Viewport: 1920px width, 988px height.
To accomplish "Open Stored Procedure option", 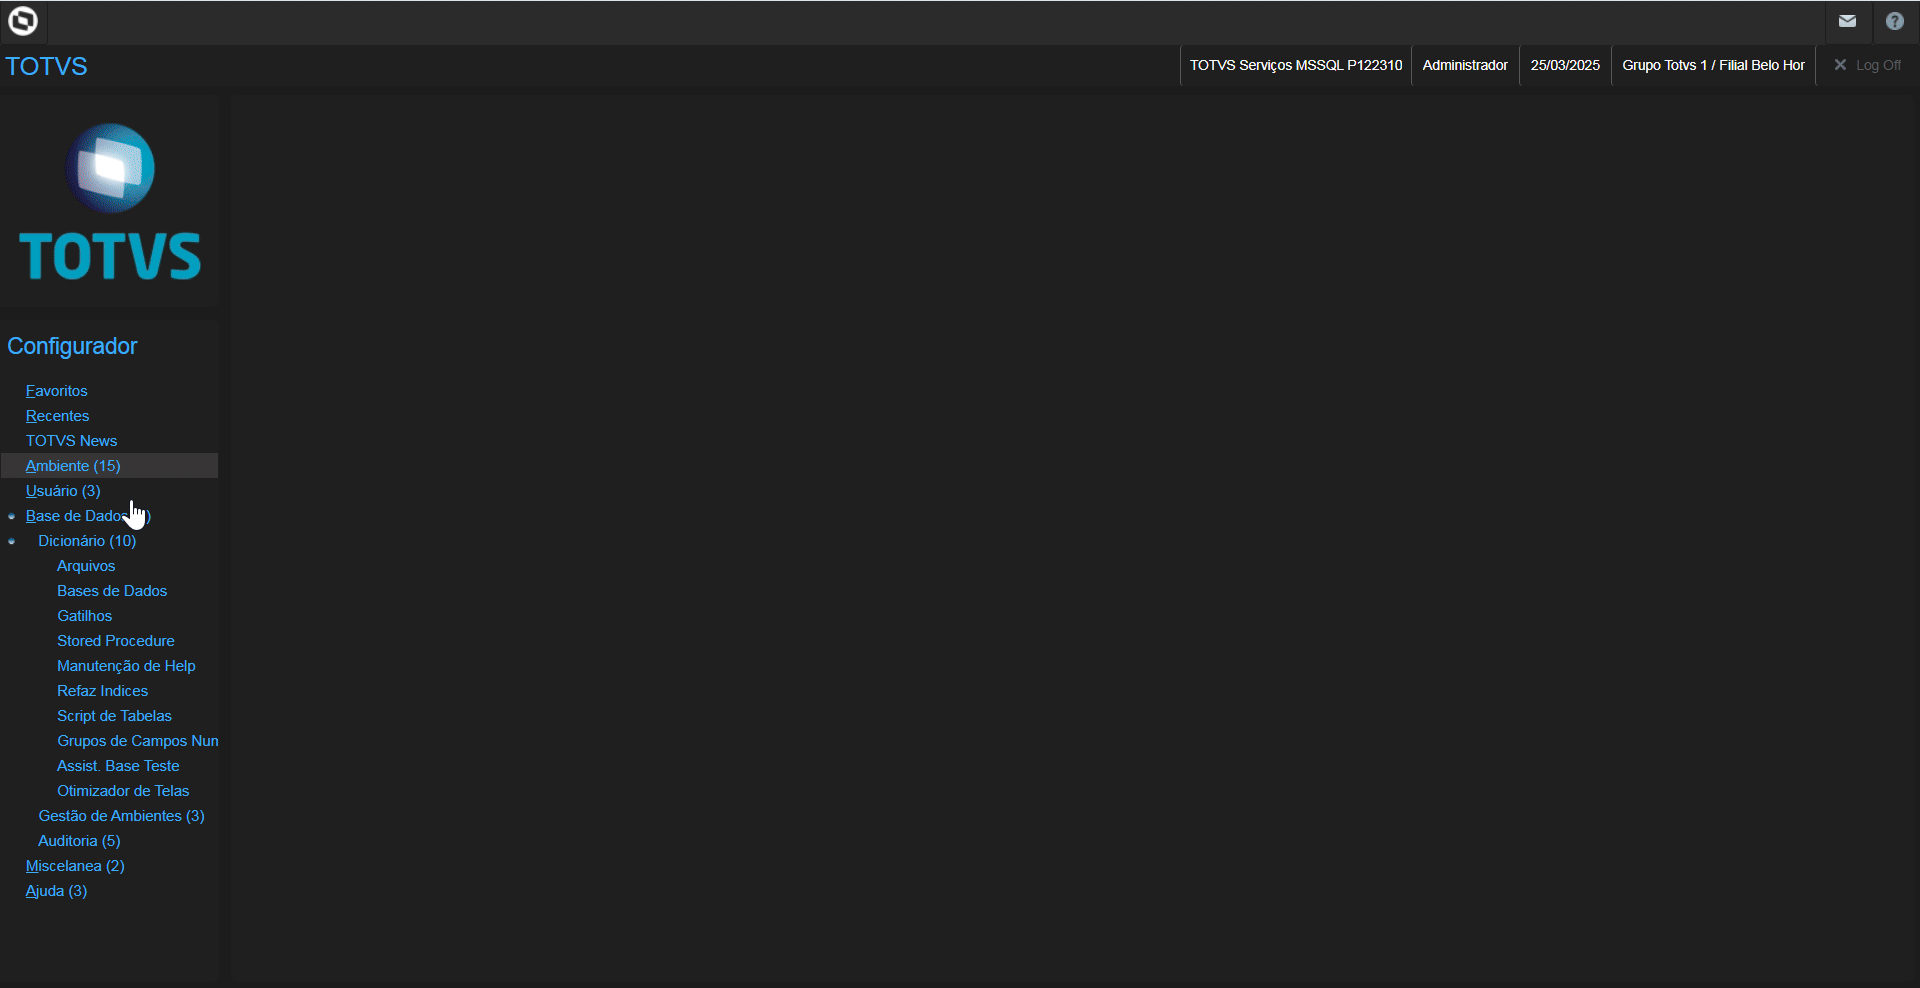I will click(116, 641).
